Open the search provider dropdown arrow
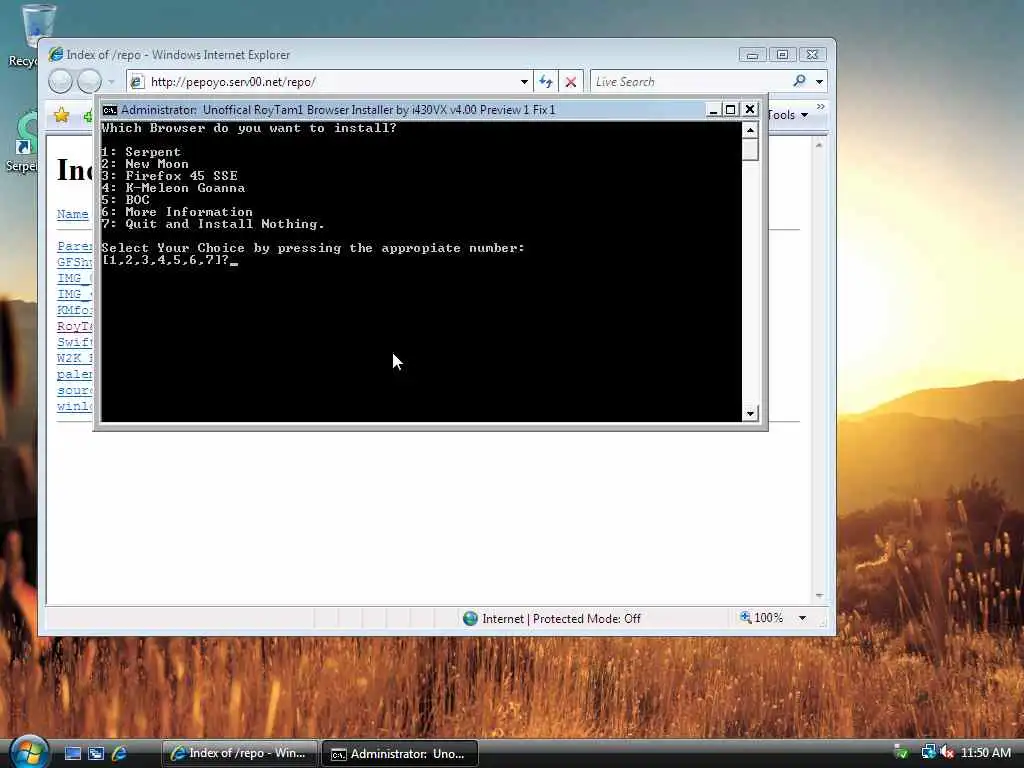Image resolution: width=1024 pixels, height=768 pixels. click(x=819, y=82)
